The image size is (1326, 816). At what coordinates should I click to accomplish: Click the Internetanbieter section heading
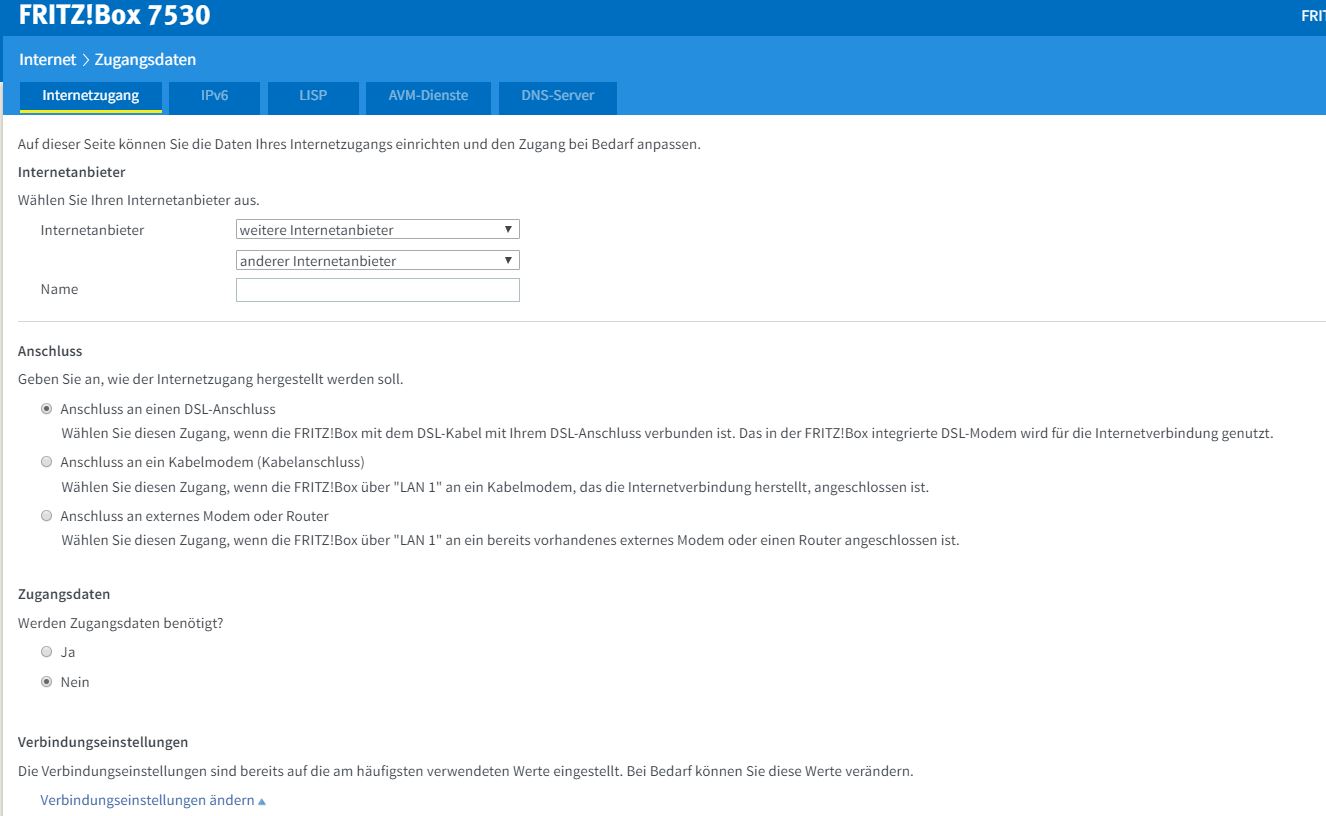[x=72, y=172]
